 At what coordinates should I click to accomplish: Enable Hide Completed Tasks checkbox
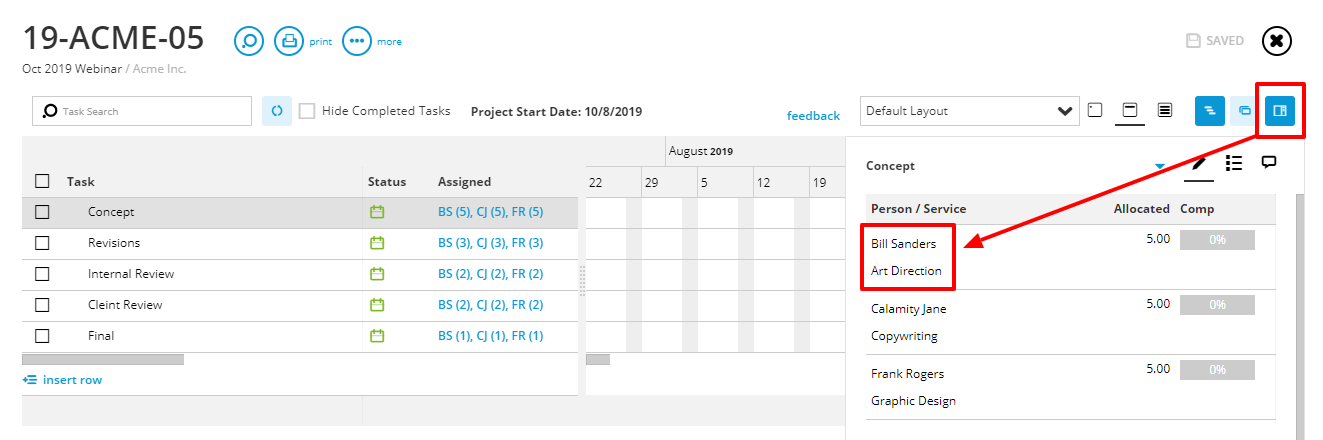307,111
